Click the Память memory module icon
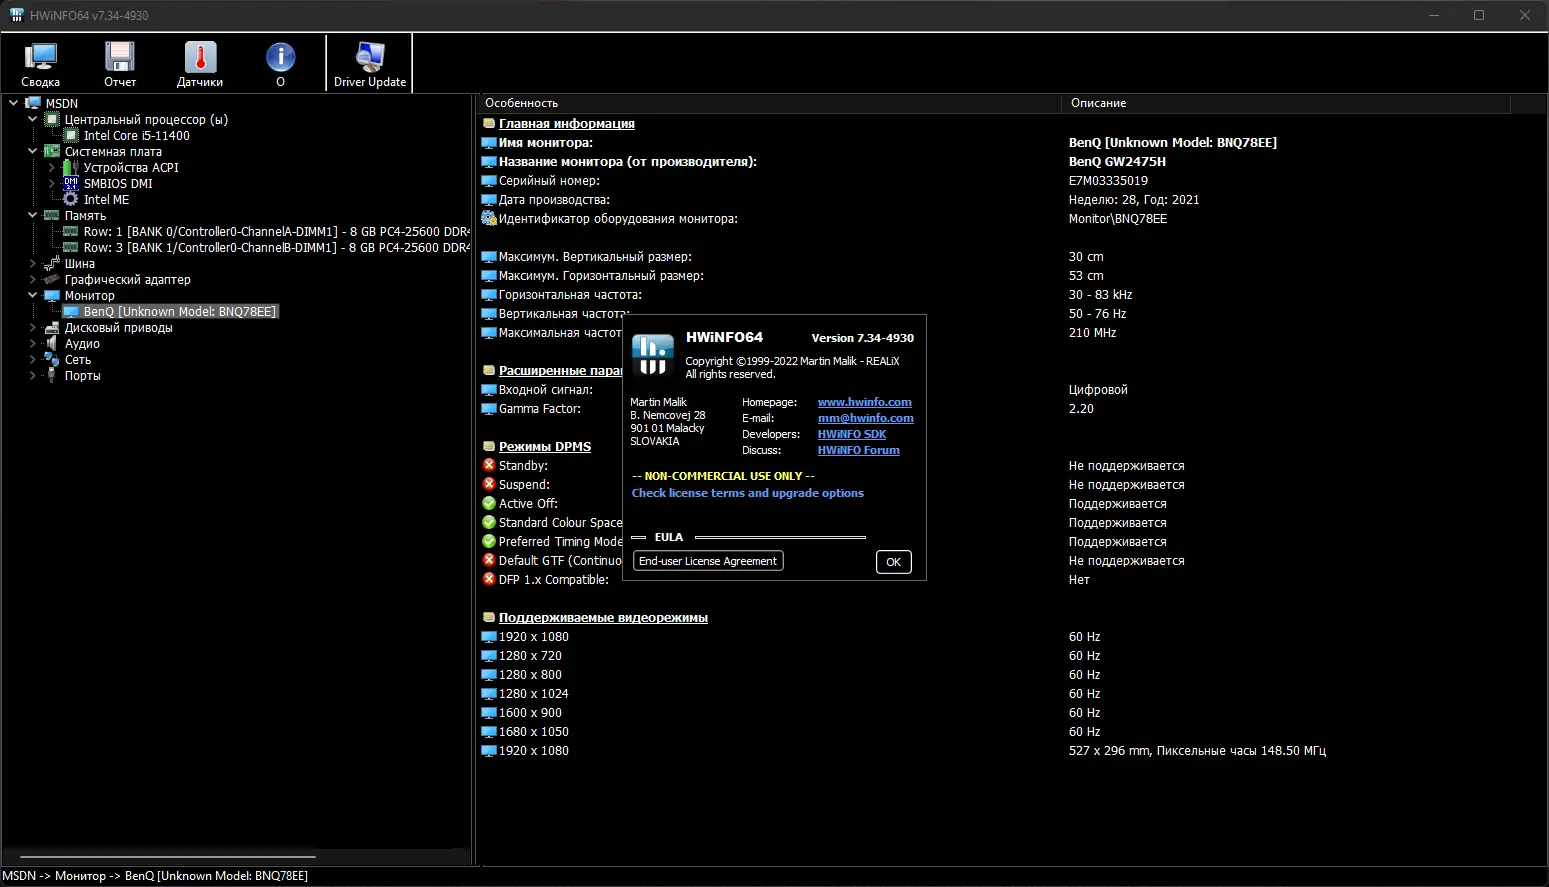This screenshot has height=887, width=1549. tap(52, 216)
